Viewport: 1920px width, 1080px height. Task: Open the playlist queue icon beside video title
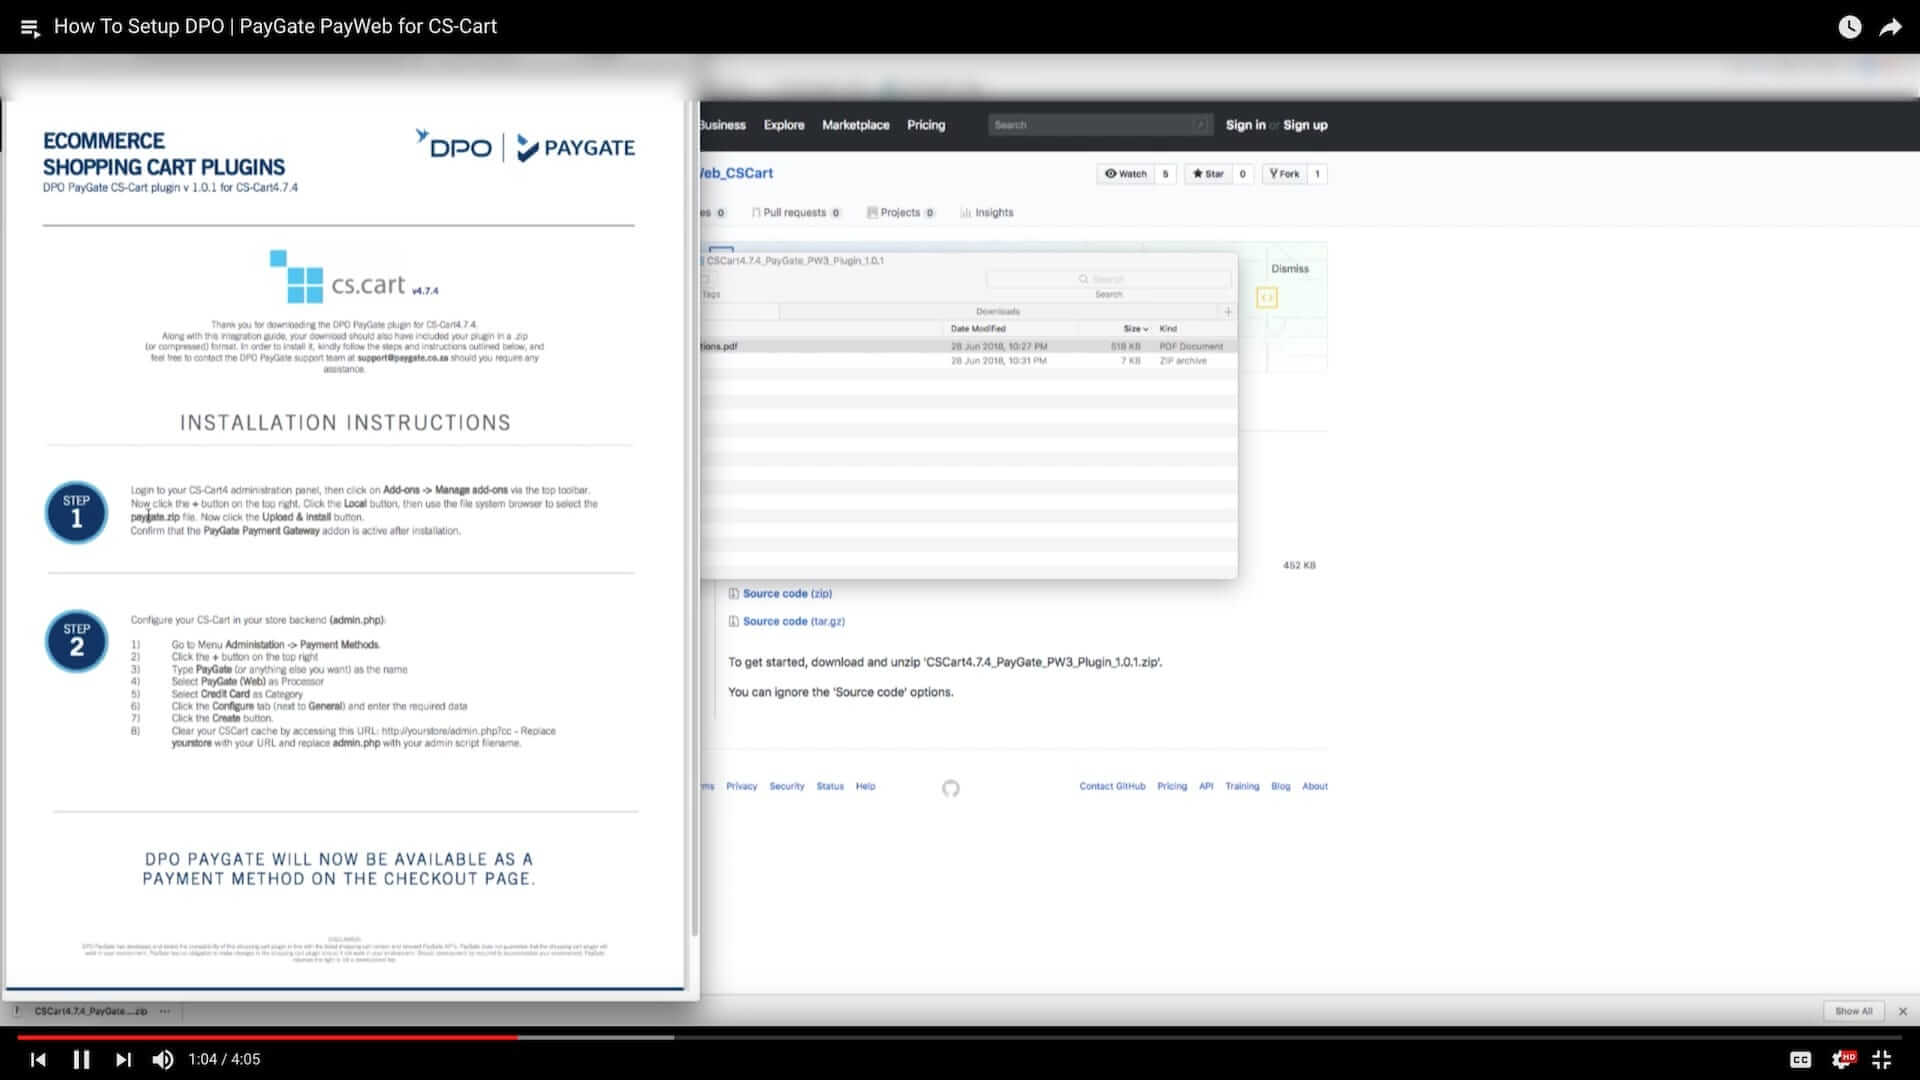click(29, 27)
